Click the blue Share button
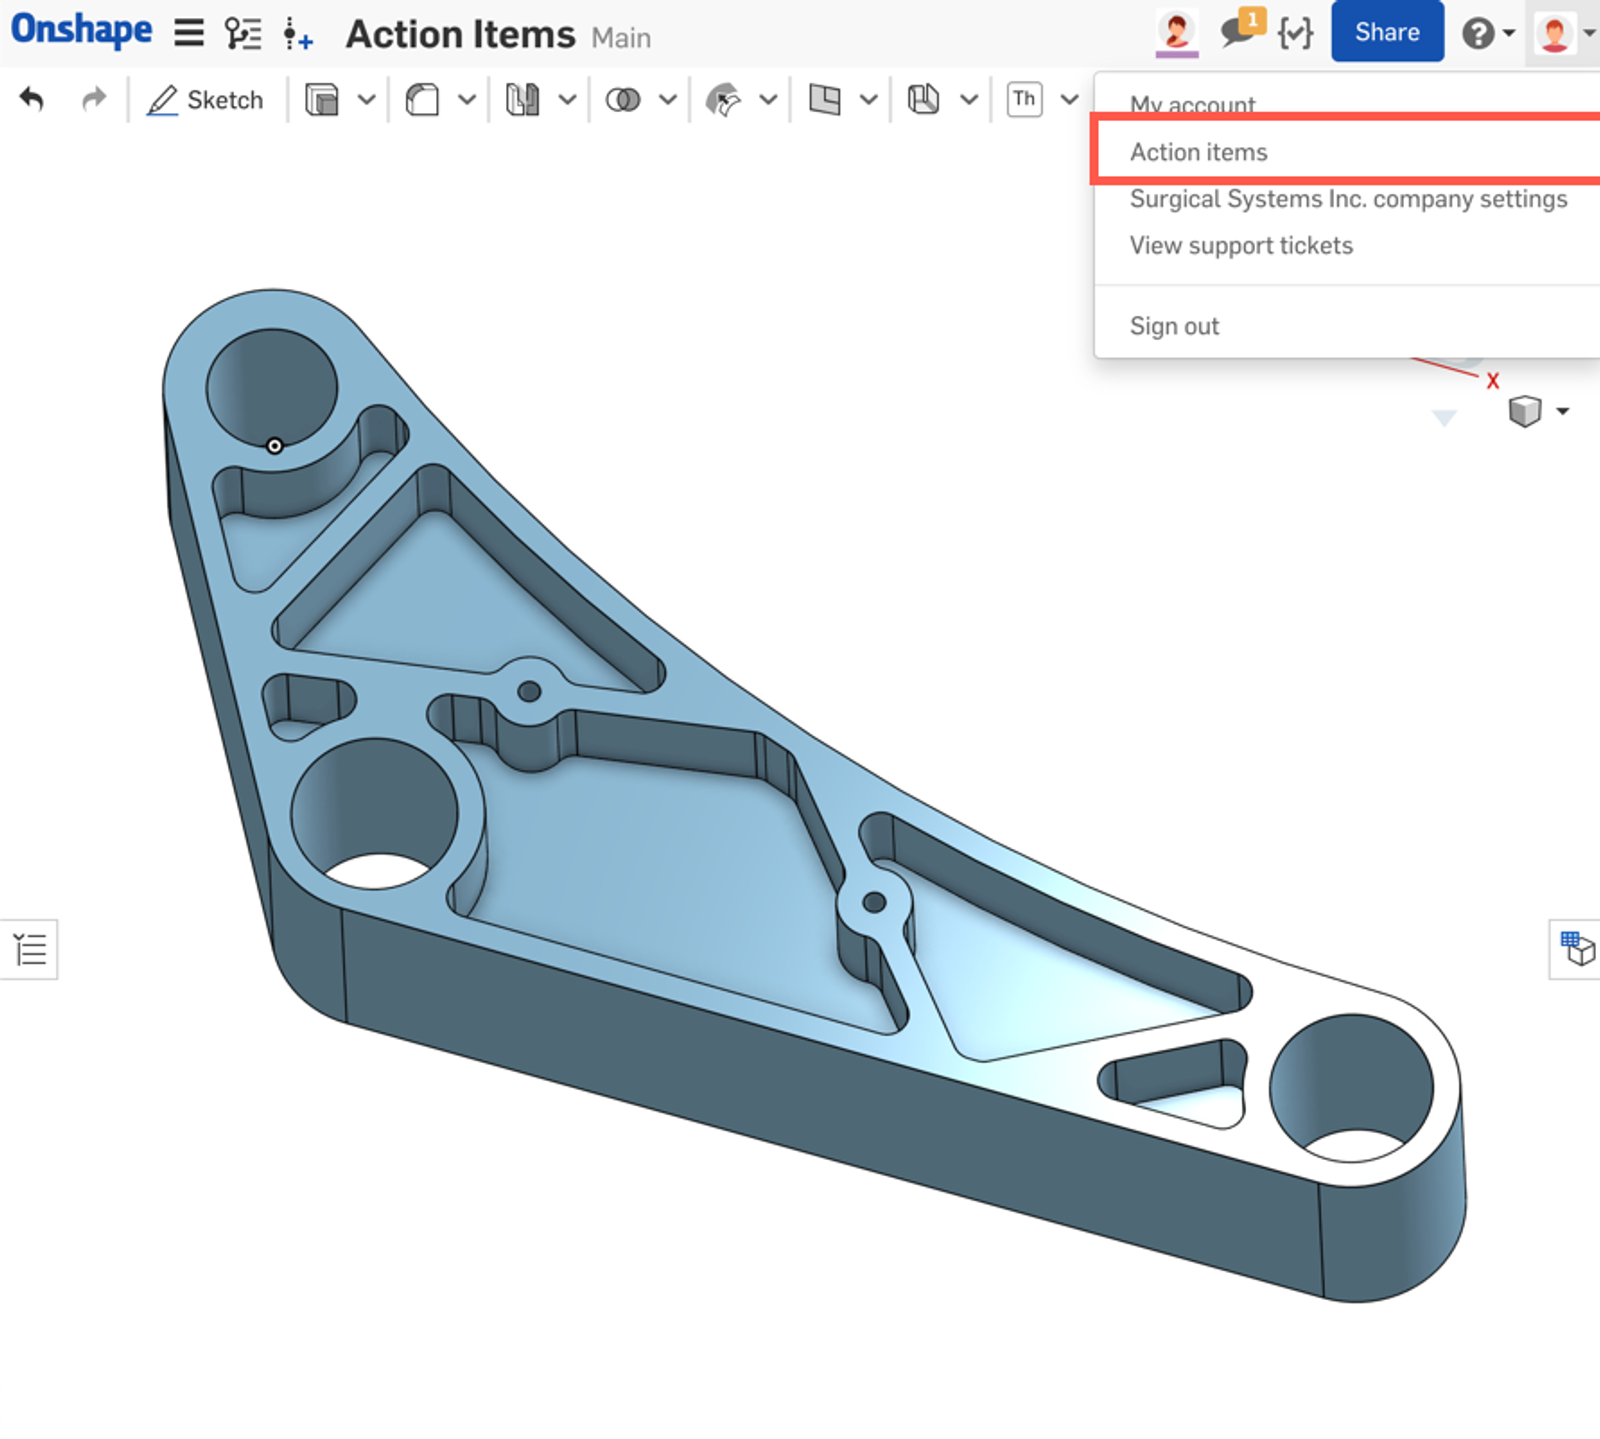The image size is (1600, 1439). [1386, 32]
